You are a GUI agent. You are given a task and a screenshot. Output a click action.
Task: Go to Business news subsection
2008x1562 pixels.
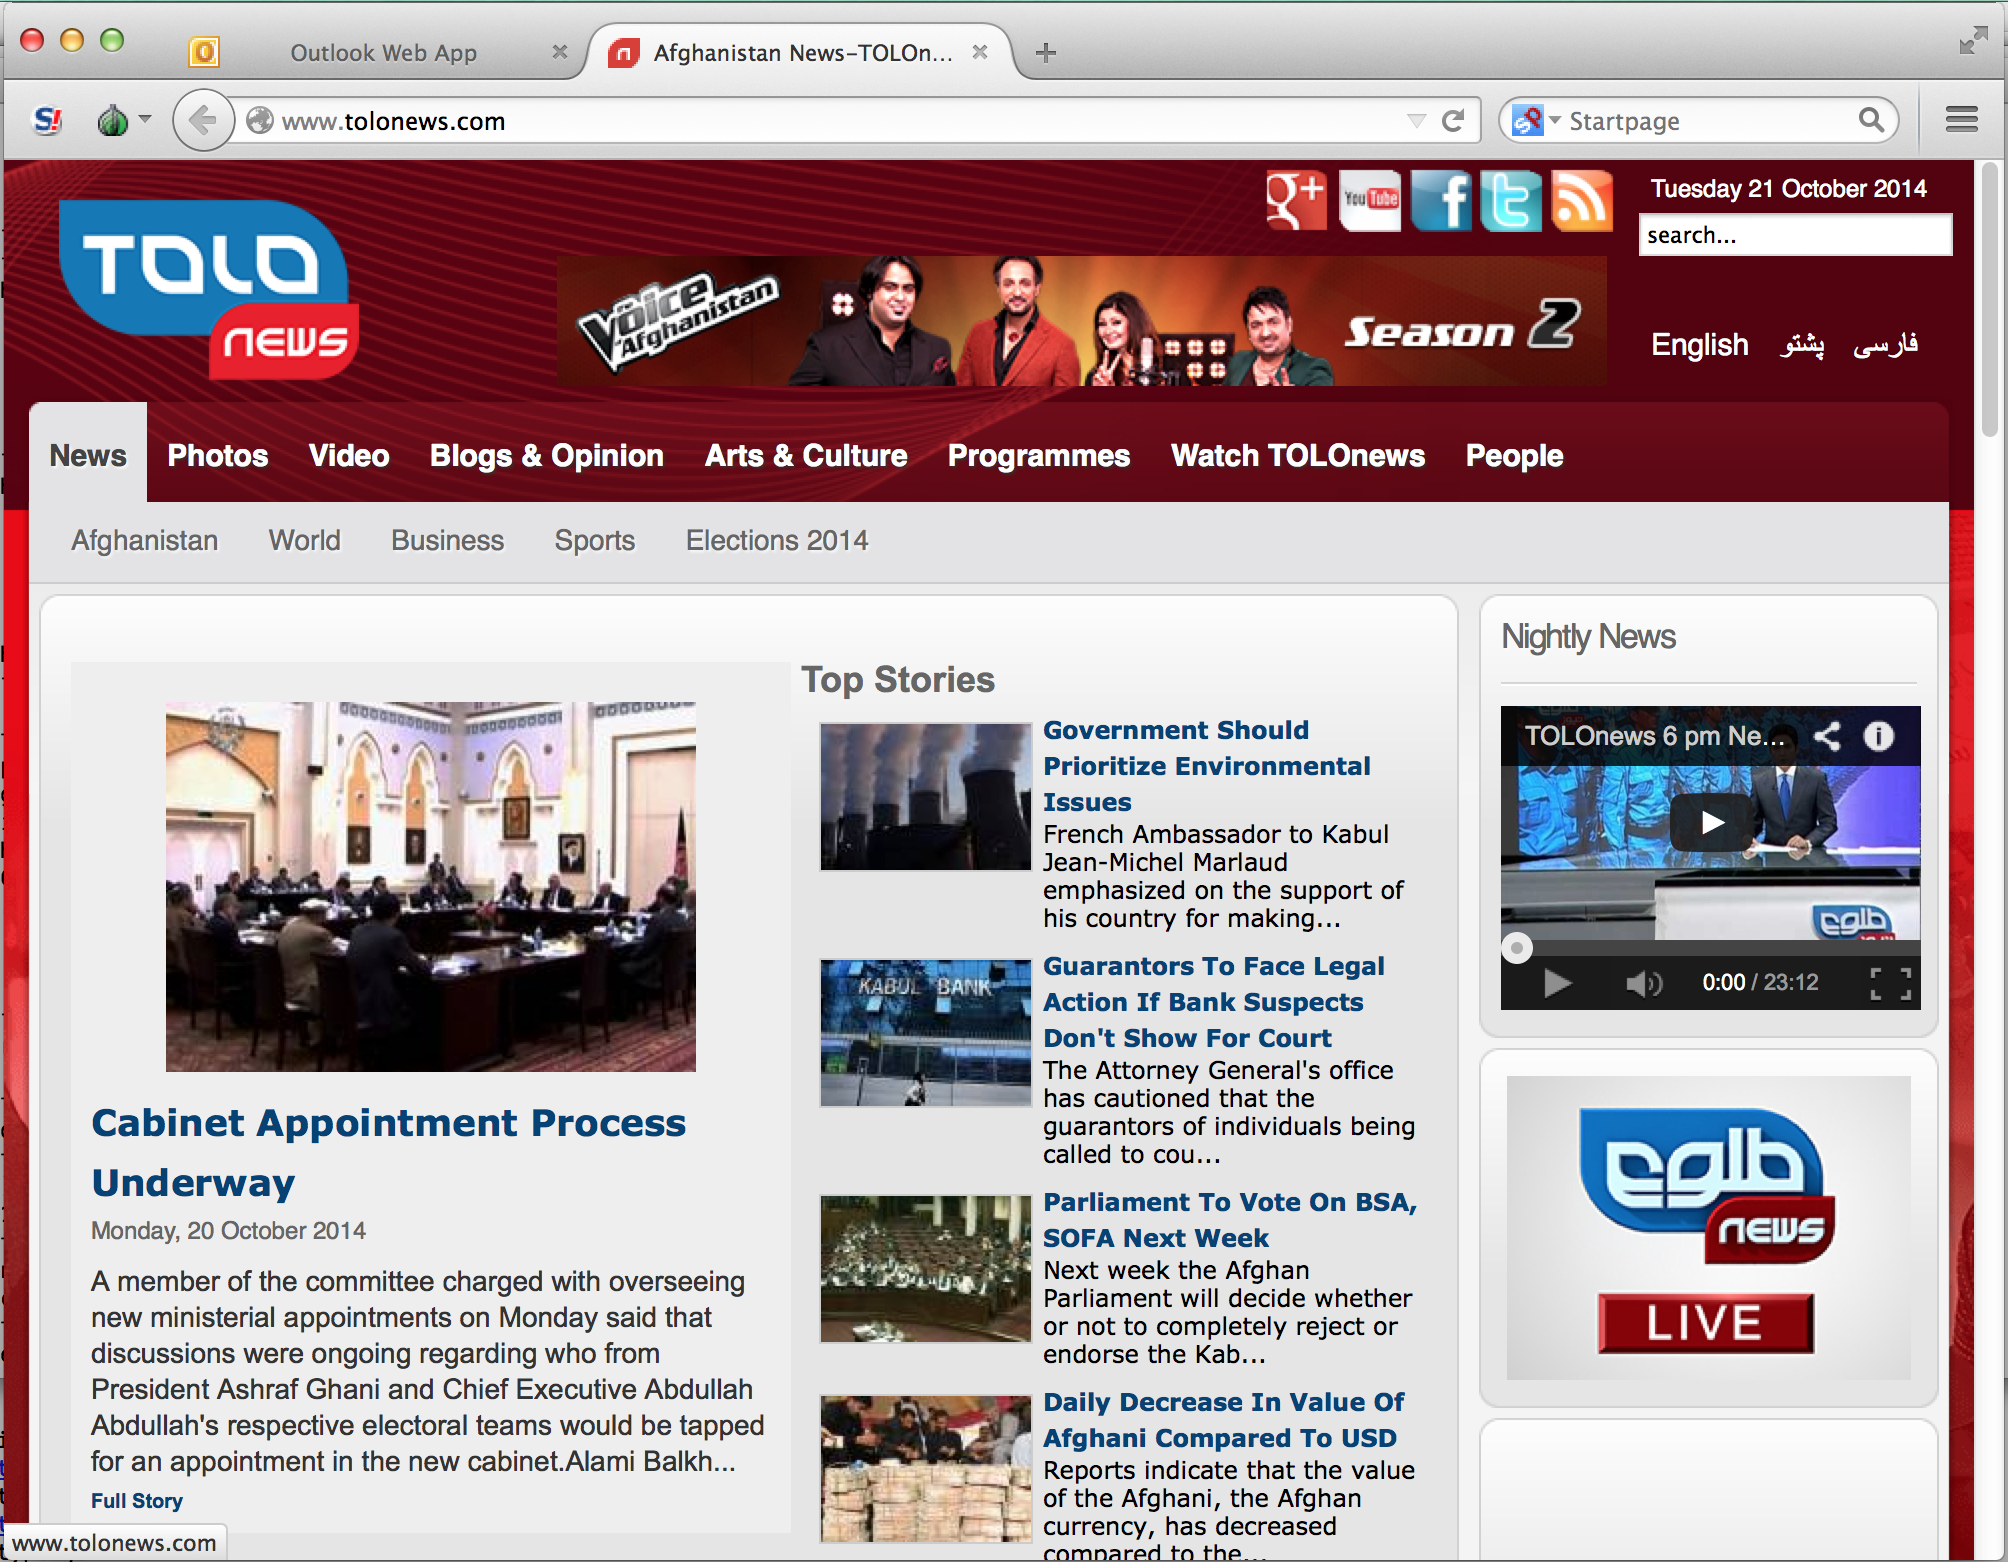448,541
